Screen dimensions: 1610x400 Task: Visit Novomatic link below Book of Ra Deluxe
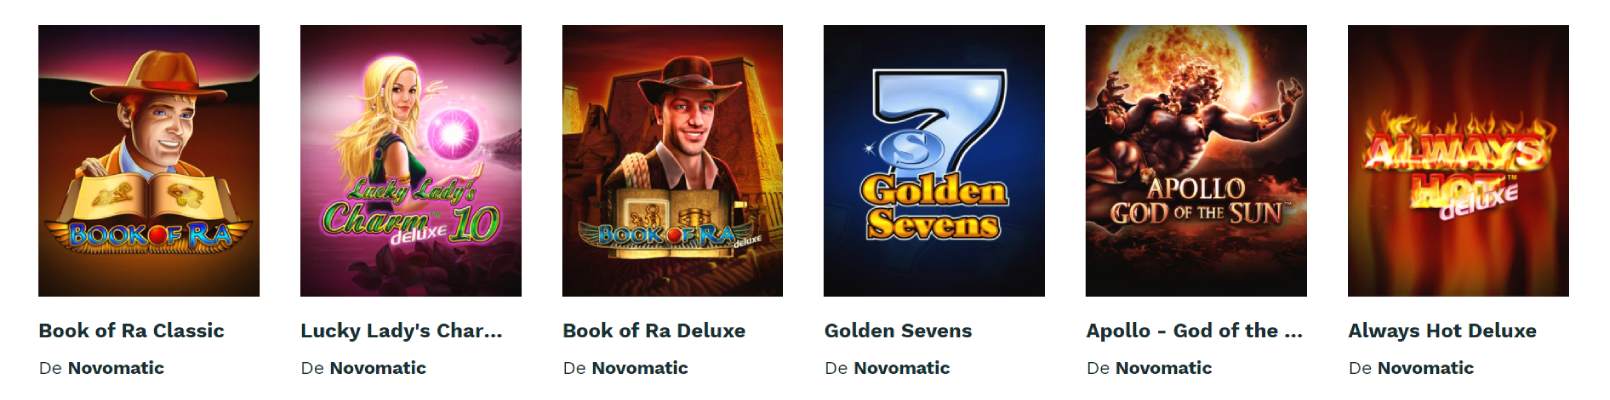[x=640, y=368]
